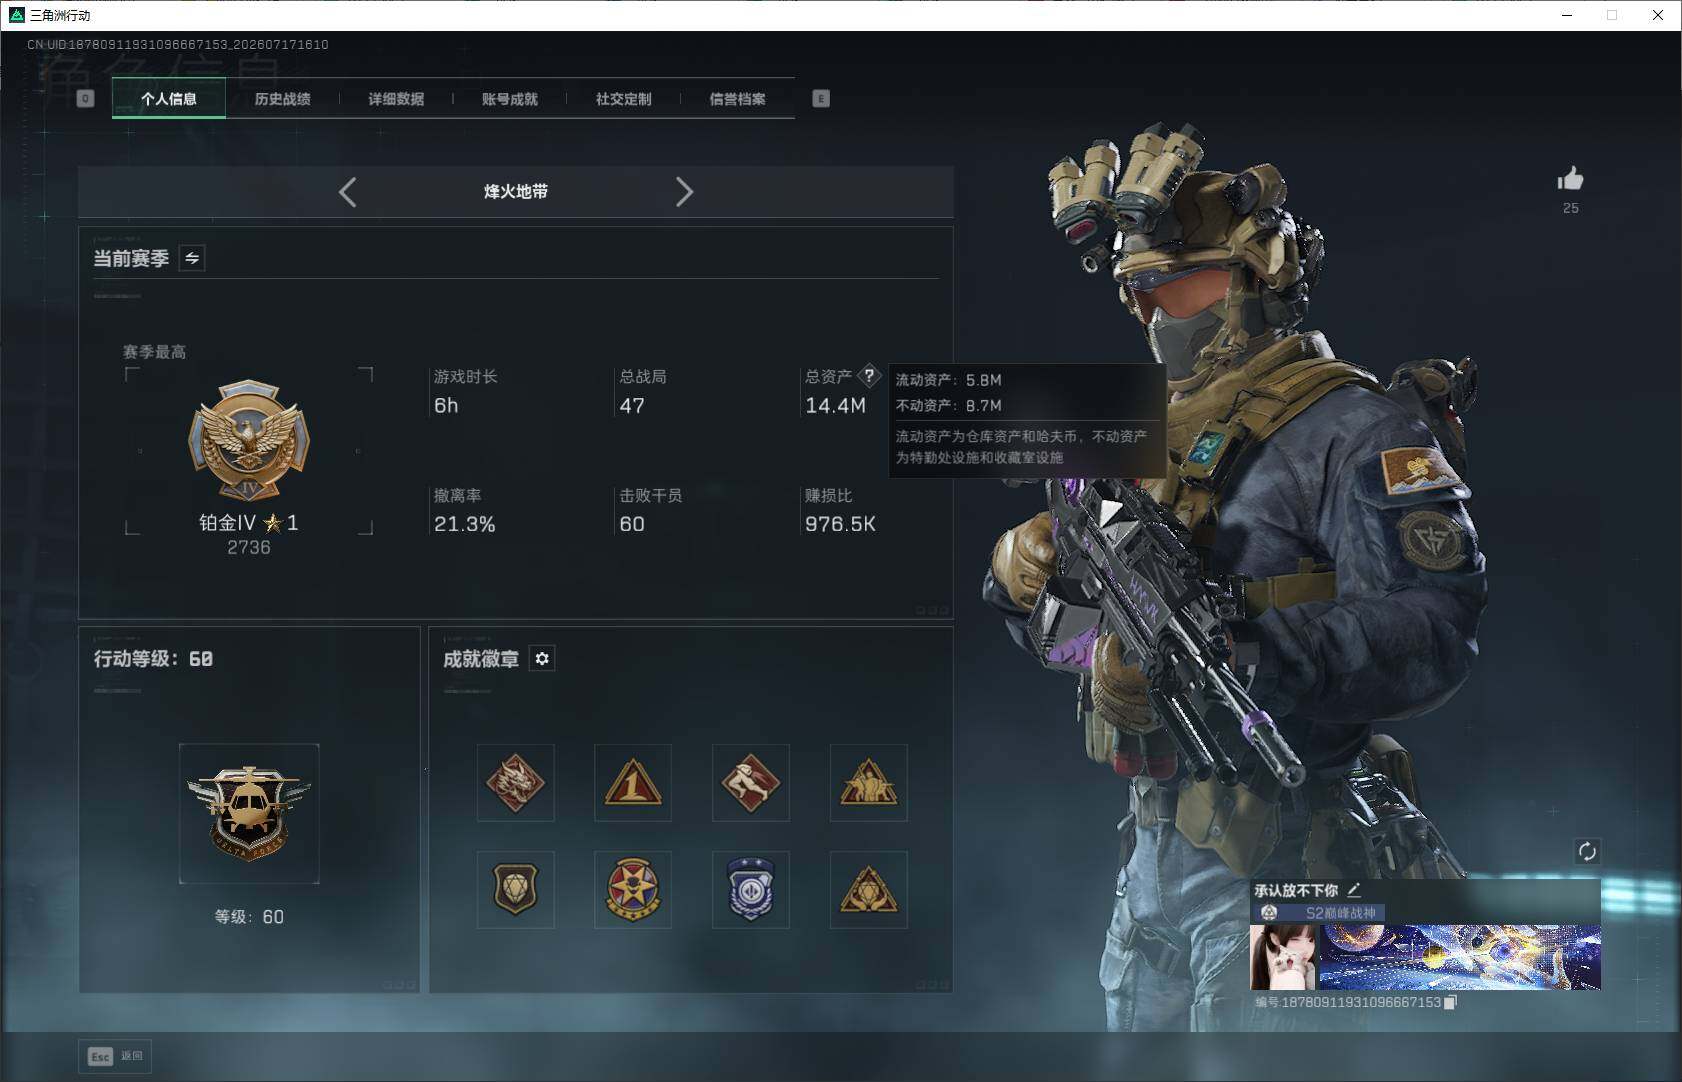
Task: Go to previous game mode arrow
Action: (347, 192)
